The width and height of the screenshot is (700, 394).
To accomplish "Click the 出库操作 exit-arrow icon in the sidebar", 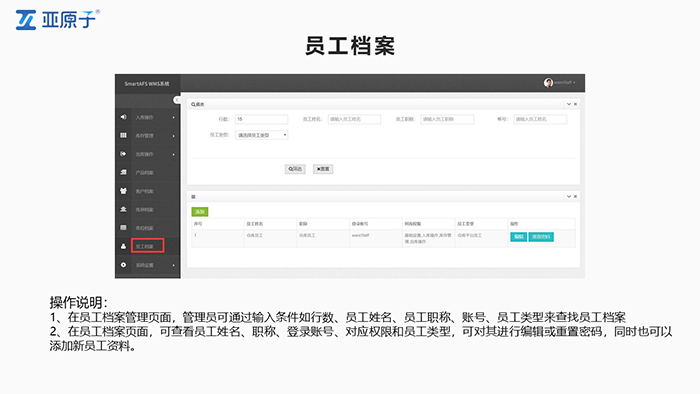I will coord(123,154).
